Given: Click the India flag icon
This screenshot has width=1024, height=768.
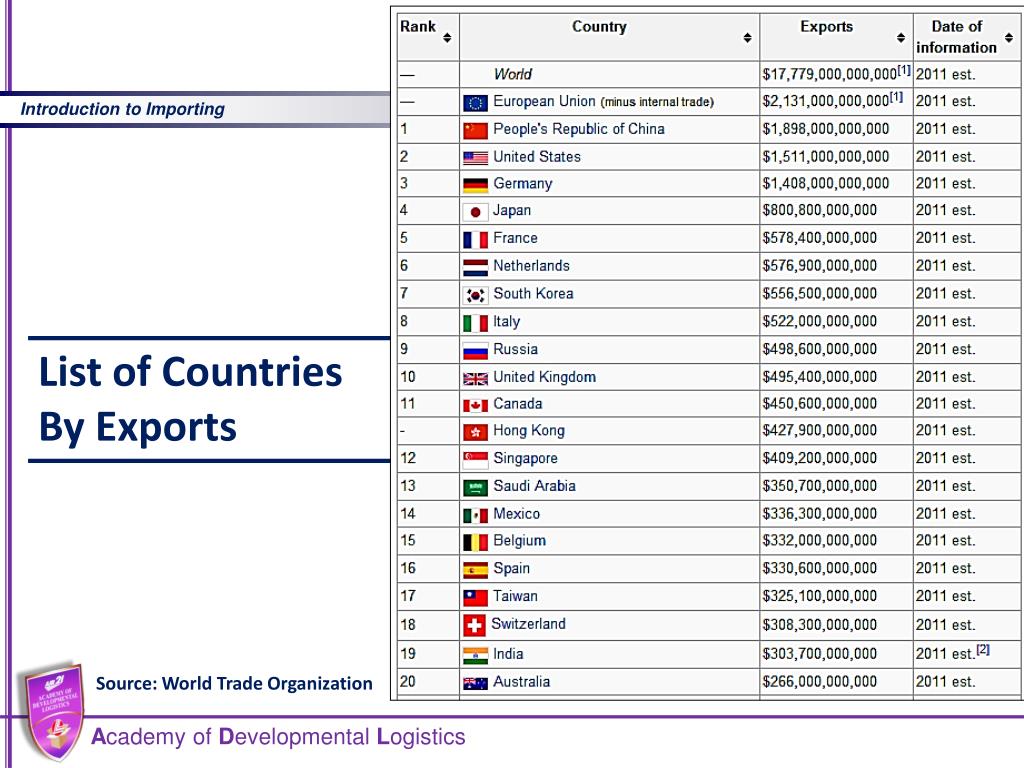Looking at the screenshot, I should (475, 656).
